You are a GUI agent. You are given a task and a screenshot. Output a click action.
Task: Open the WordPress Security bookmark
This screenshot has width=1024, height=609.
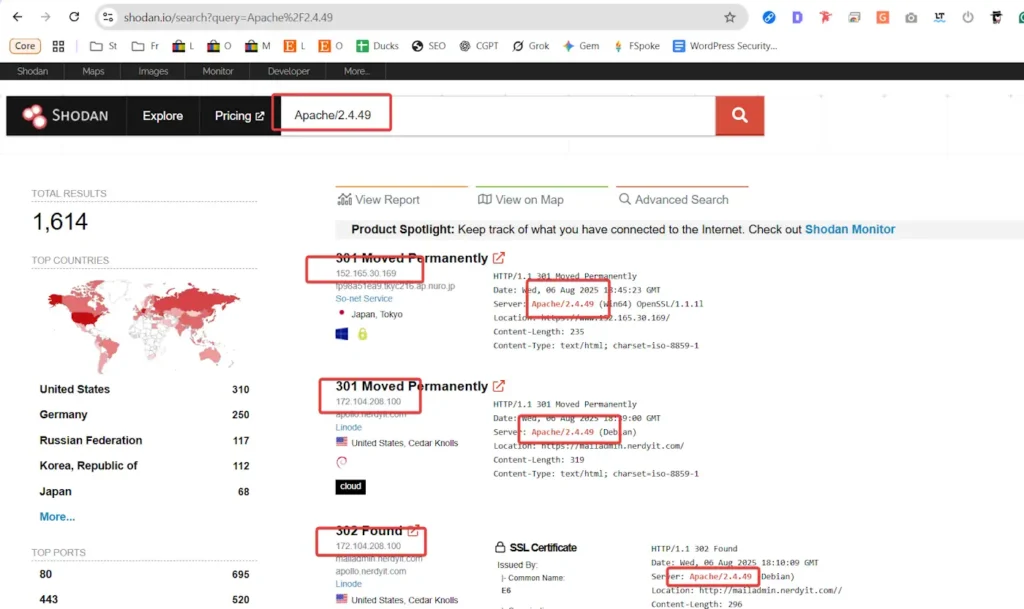725,46
